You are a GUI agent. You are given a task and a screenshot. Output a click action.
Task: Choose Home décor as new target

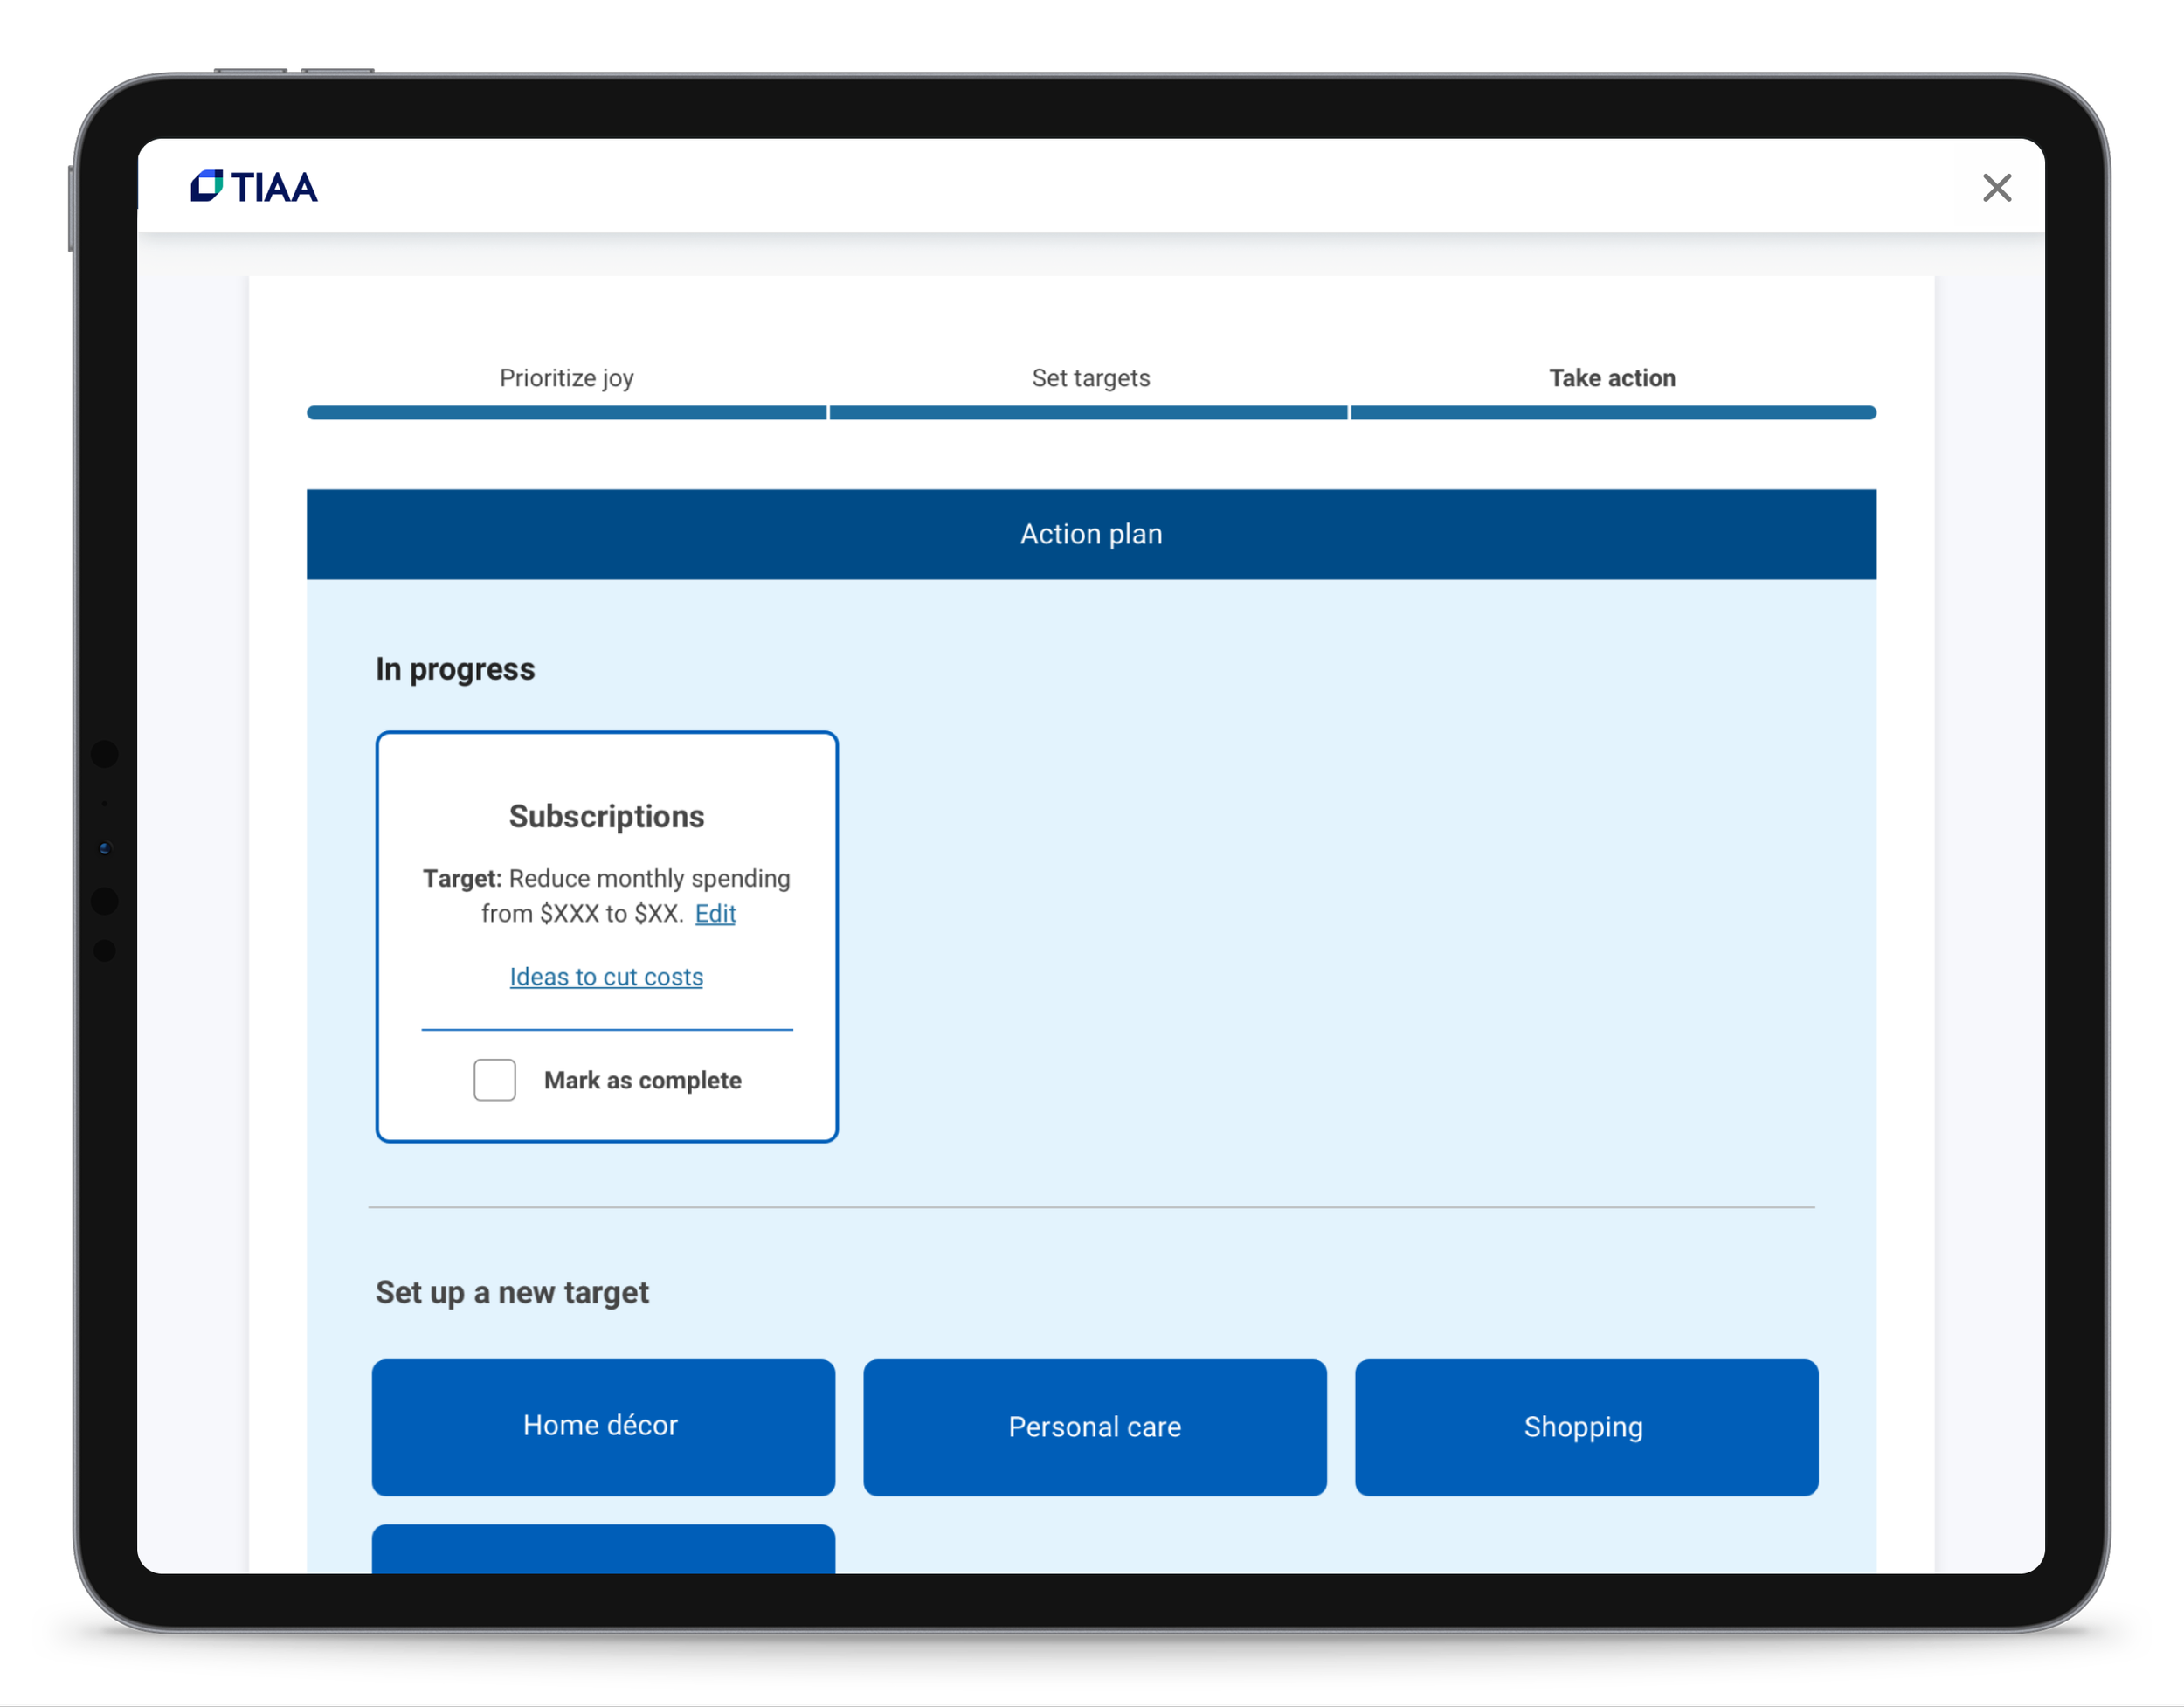603,1426
